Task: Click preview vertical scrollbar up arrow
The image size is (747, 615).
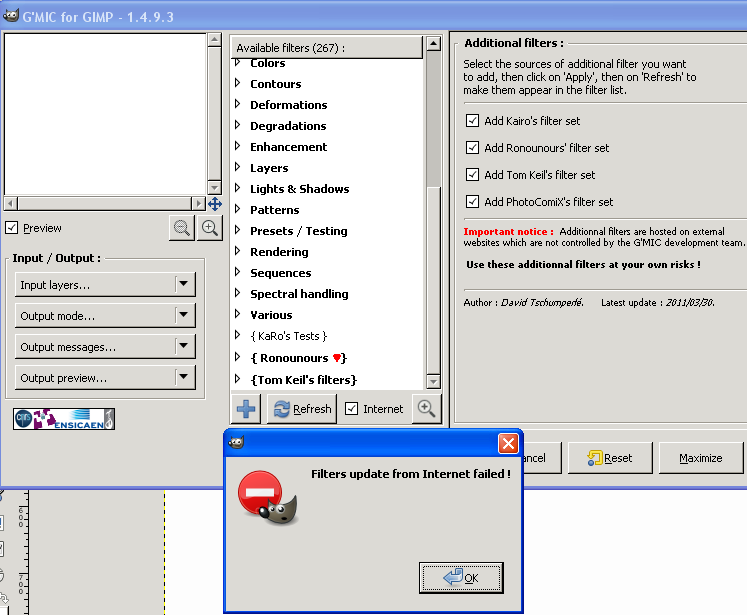Action: (214, 40)
